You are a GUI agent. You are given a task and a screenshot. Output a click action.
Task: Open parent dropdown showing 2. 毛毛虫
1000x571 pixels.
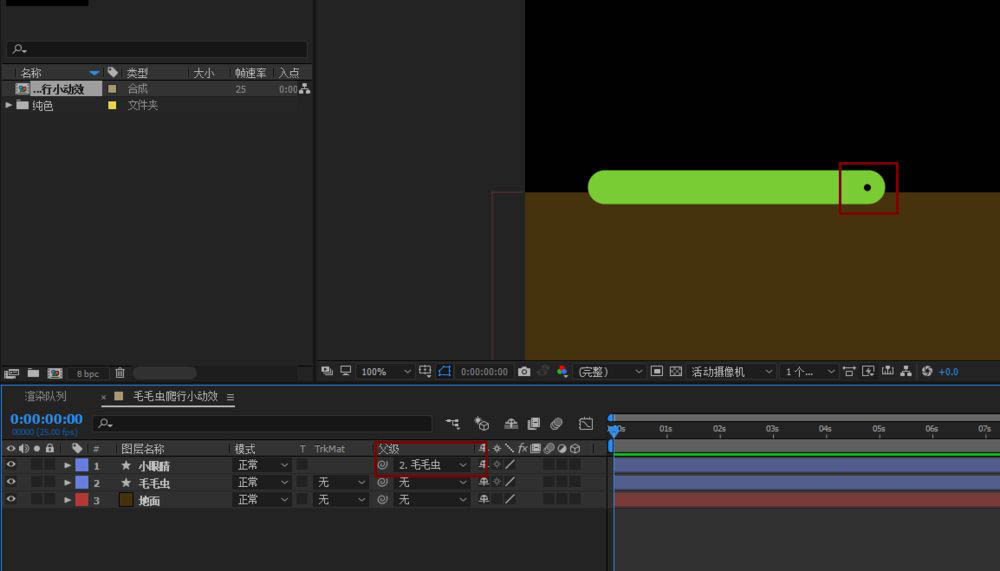click(x=432, y=465)
